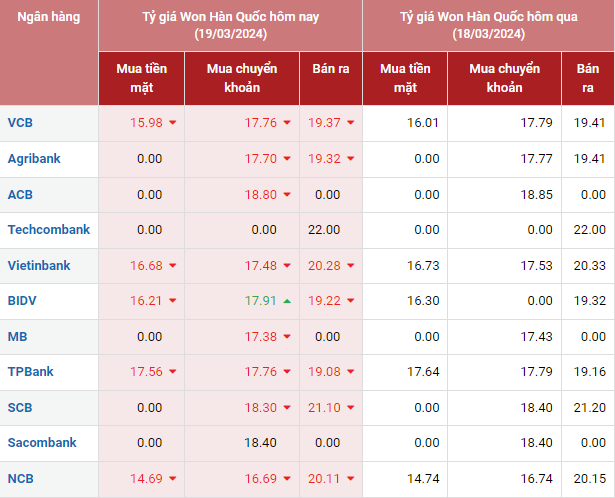Click the down arrow beside TPBank's 17.56
Viewport: 615px width, 498px height.
(x=172, y=372)
